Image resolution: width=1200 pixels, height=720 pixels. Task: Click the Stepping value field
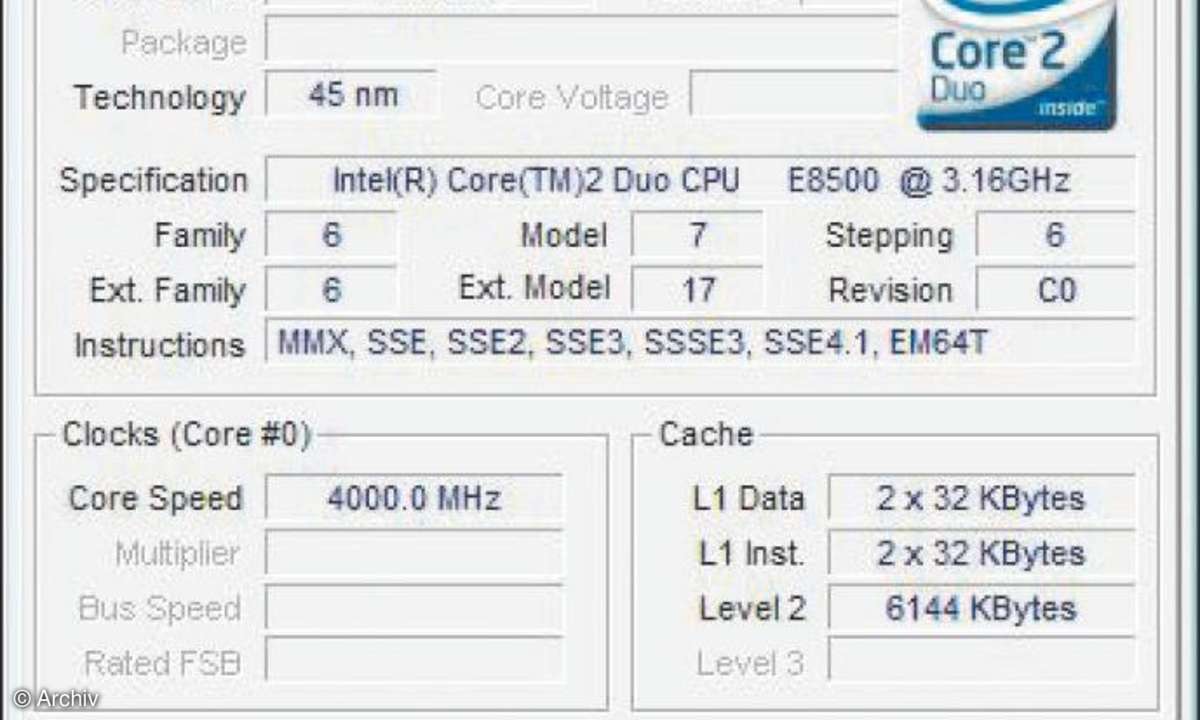click(1055, 235)
